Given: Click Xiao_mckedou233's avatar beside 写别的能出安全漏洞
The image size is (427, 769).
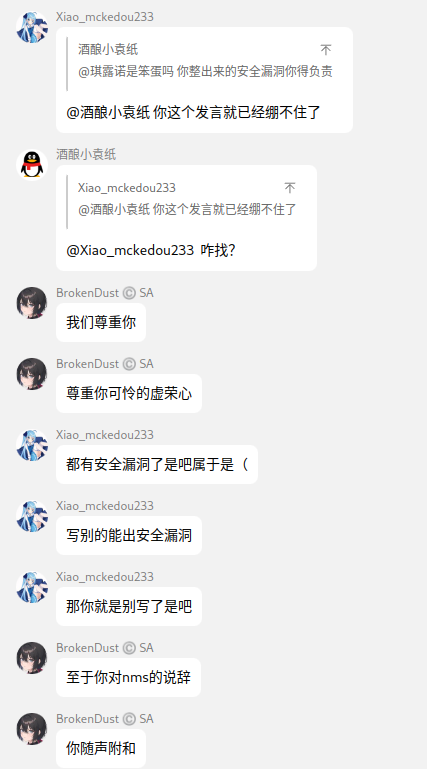Looking at the screenshot, I should [32, 516].
